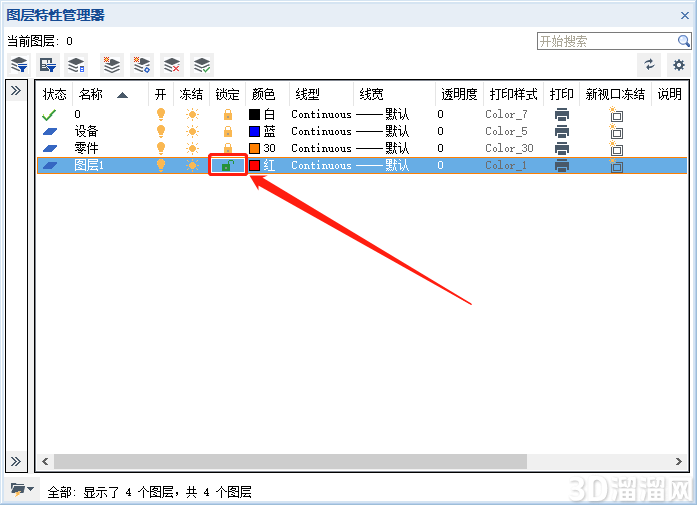Turn off the light bulb for layer 设备

click(161, 131)
